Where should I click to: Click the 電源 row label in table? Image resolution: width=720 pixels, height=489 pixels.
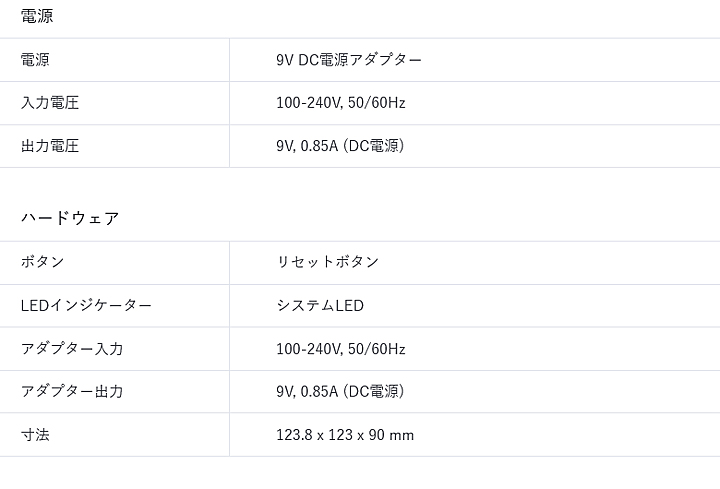point(36,60)
